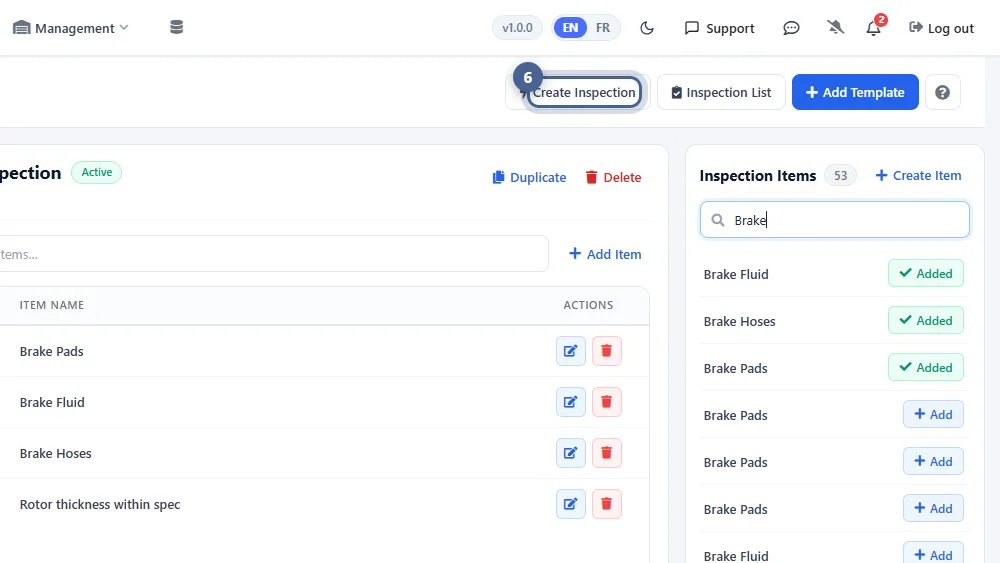Click Add Item link
The width and height of the screenshot is (1000, 563).
coord(605,254)
